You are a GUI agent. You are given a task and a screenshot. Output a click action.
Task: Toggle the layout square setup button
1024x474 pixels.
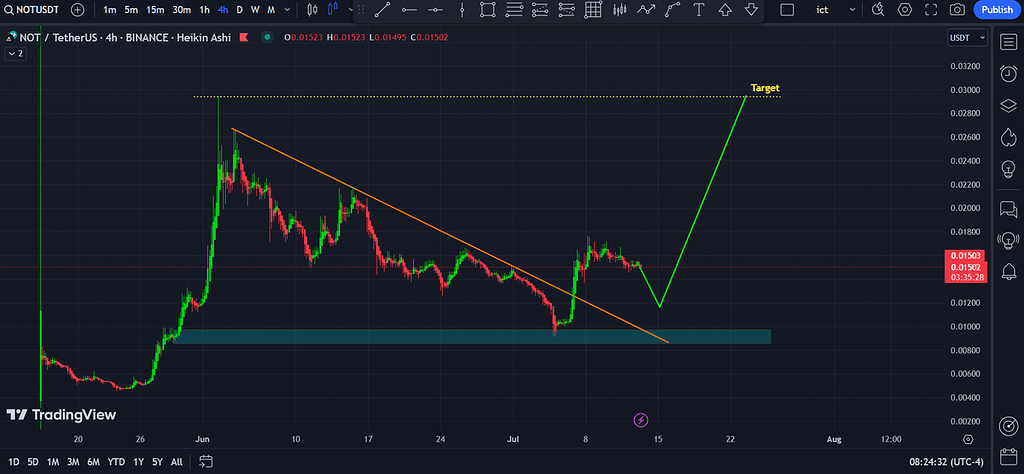pos(786,9)
